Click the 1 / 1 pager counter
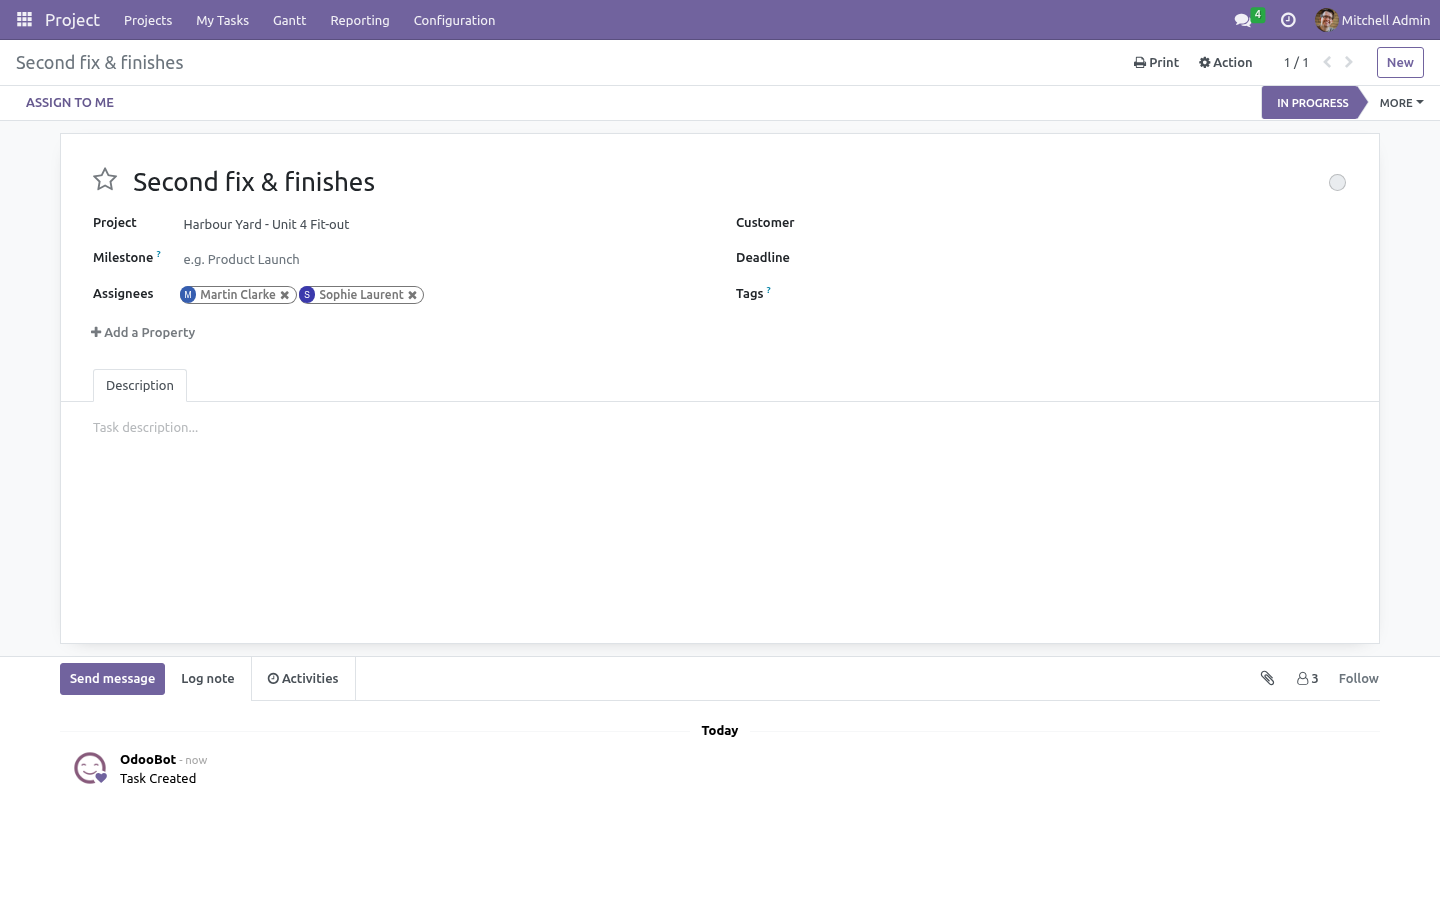The height and width of the screenshot is (900, 1440). click(1296, 62)
